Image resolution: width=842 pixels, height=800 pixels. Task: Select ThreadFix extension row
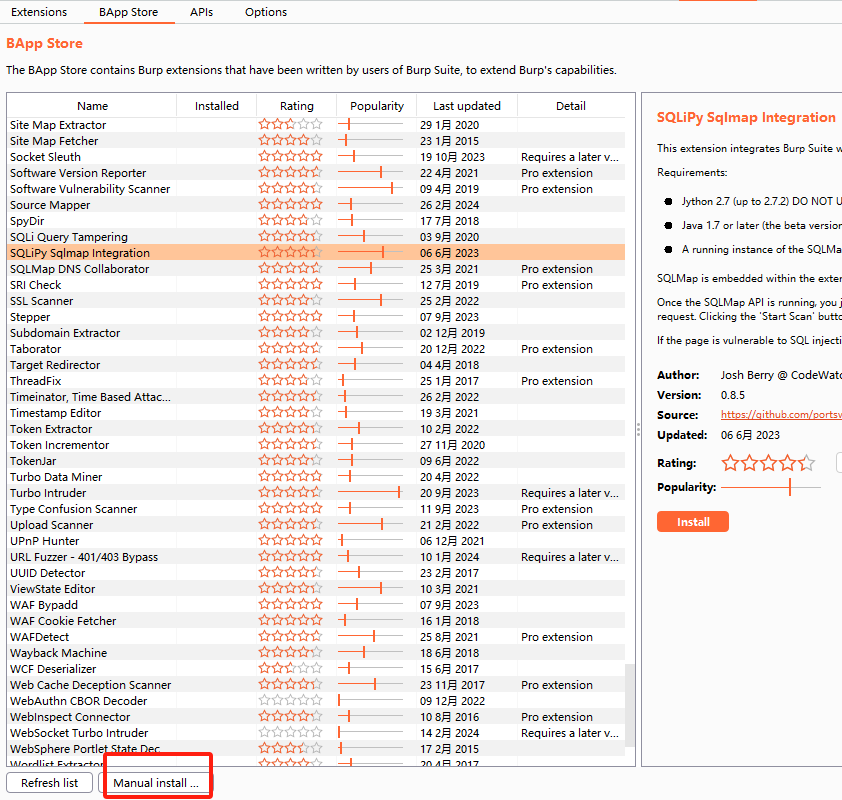click(x=316, y=381)
